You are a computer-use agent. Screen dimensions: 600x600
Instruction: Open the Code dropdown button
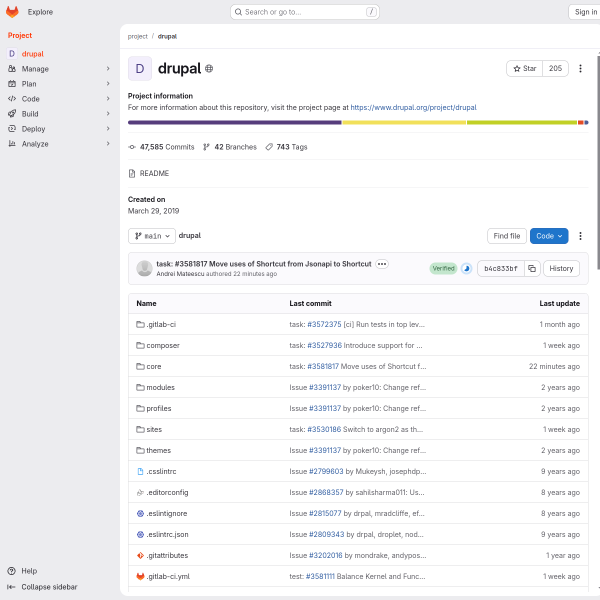tap(549, 236)
